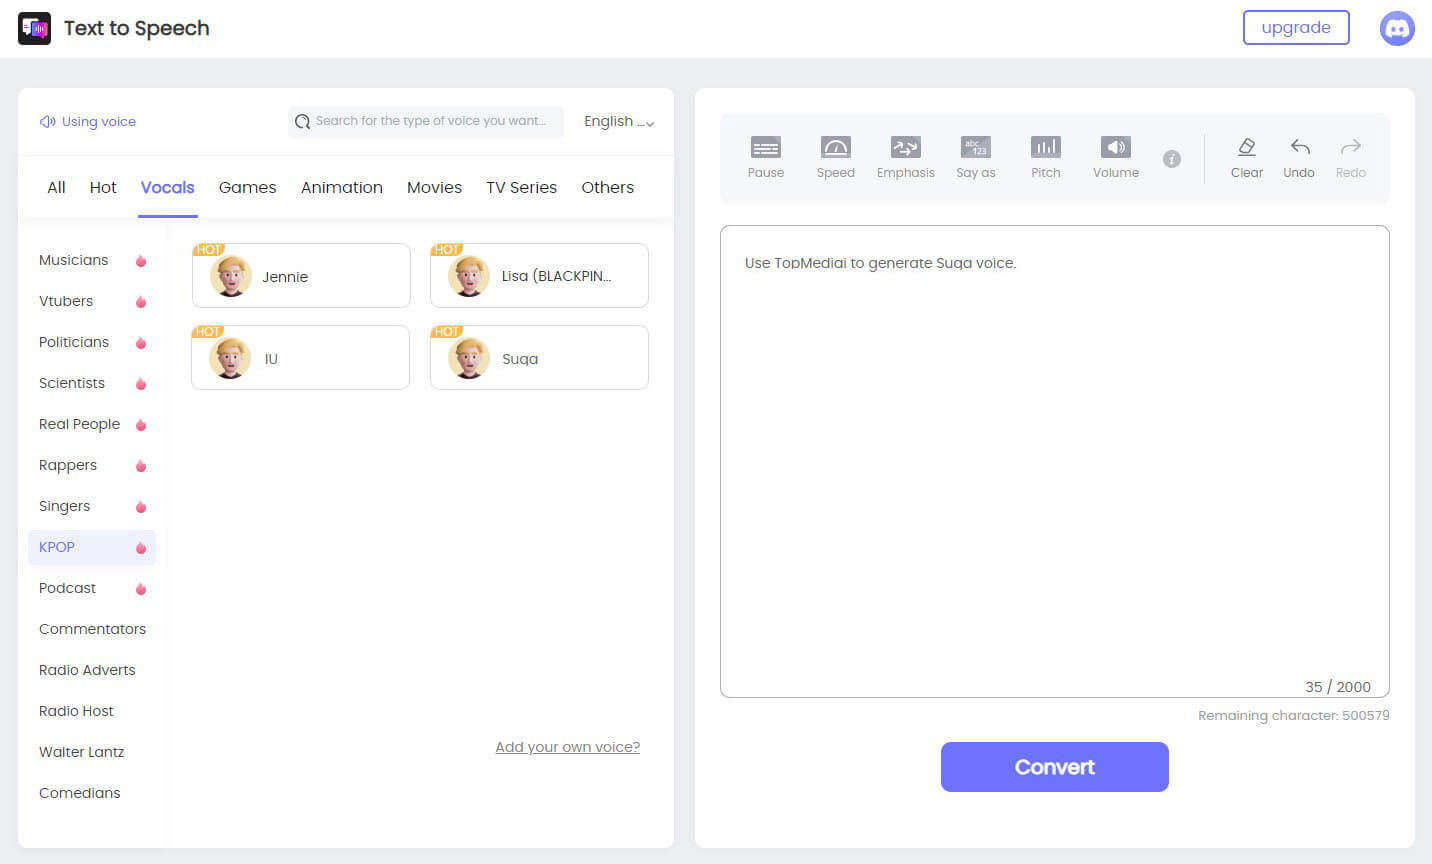Click Remaining character: 500579 text
The width and height of the screenshot is (1432, 864).
tap(1294, 716)
